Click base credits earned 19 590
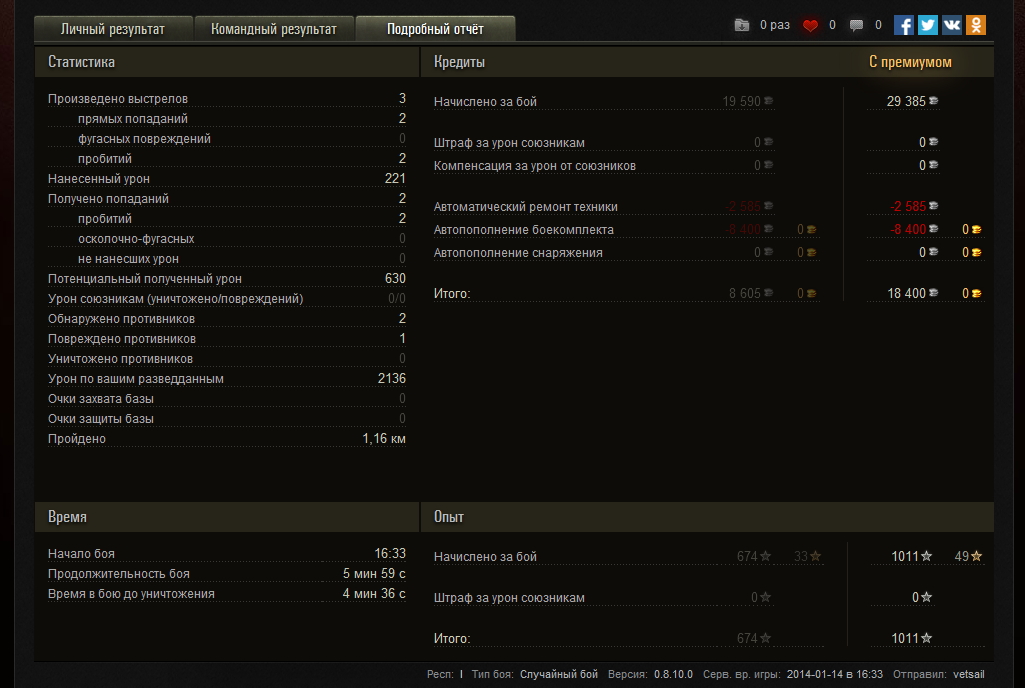The height and width of the screenshot is (688, 1025). pyautogui.click(x=741, y=101)
